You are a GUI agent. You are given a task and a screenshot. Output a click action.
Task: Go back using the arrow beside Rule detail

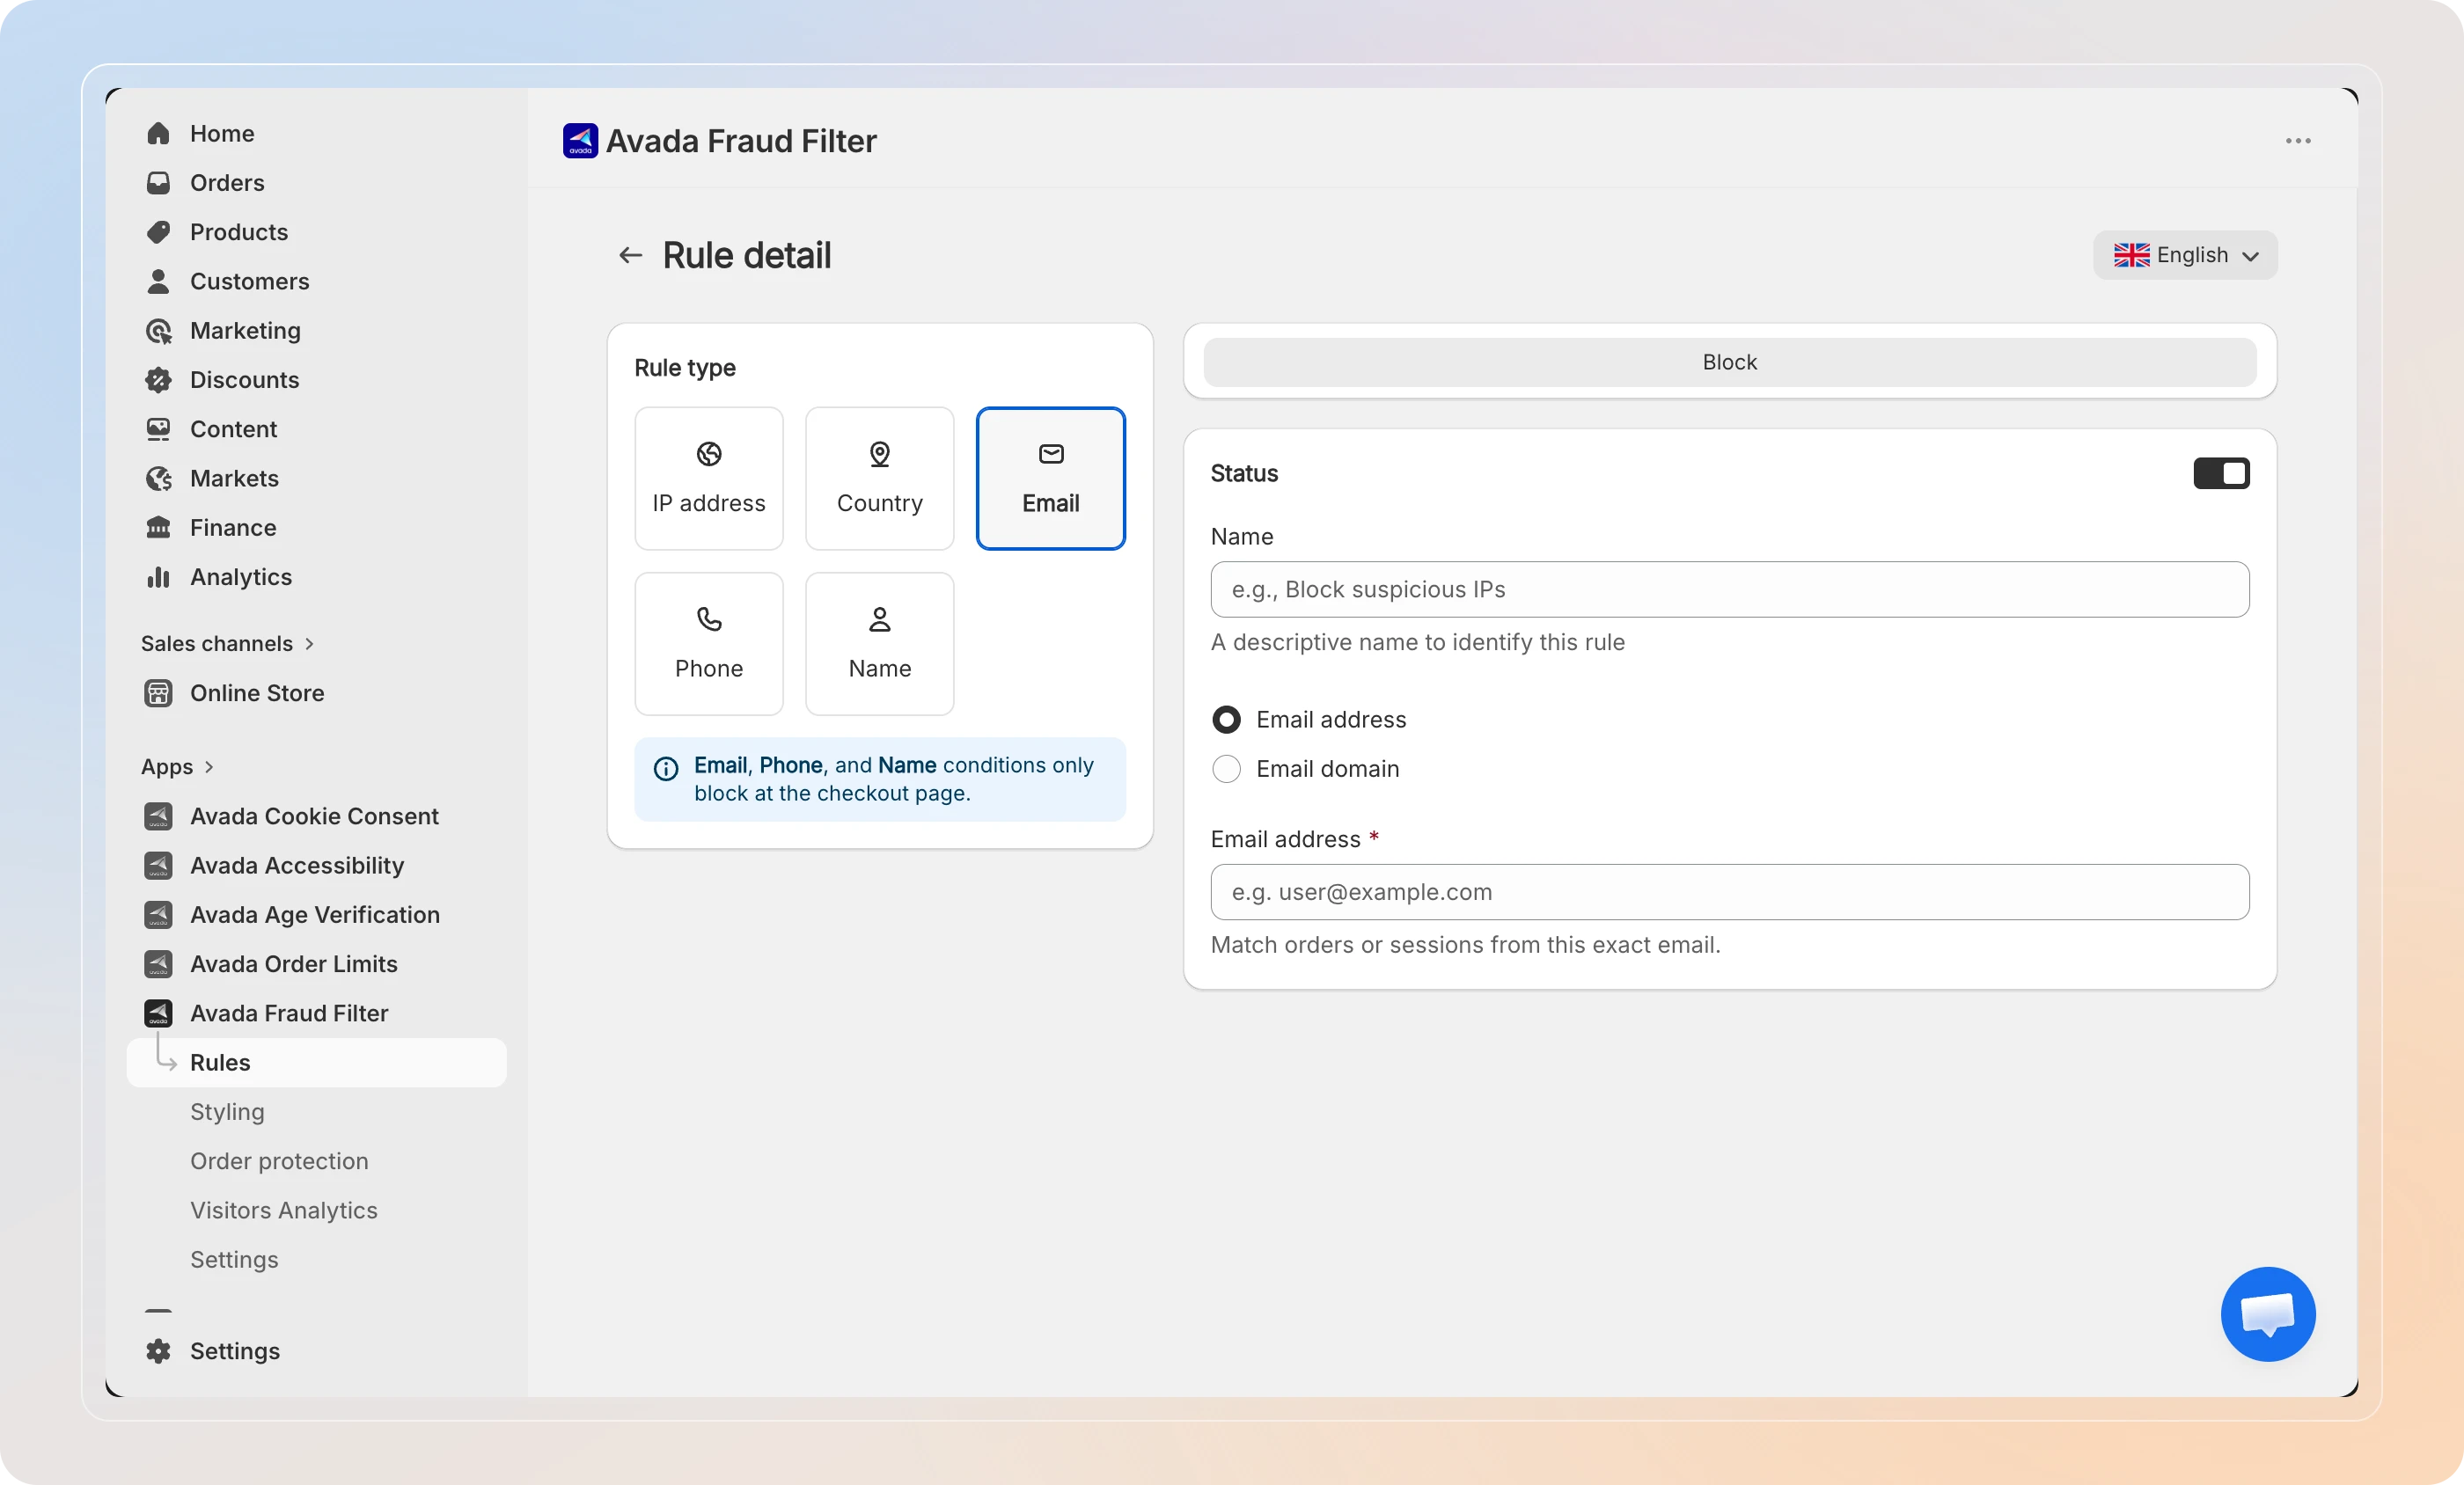630,255
